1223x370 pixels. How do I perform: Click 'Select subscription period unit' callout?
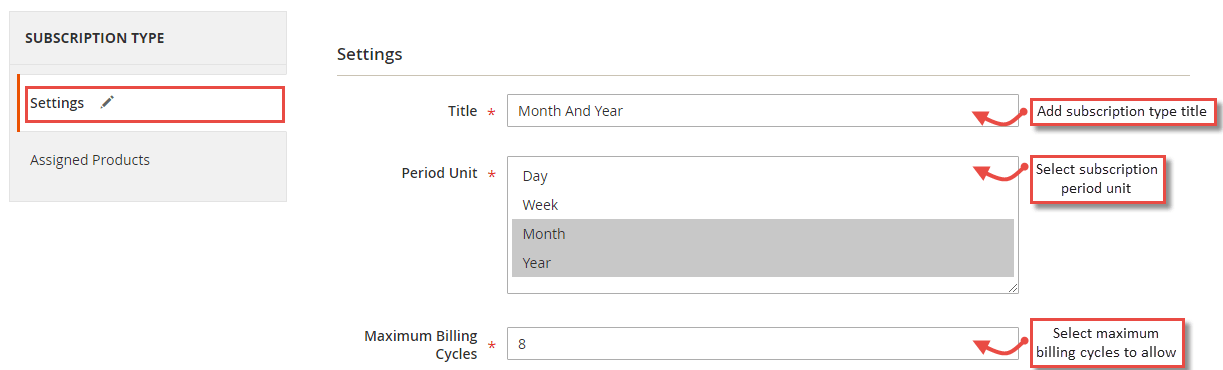point(1097,179)
